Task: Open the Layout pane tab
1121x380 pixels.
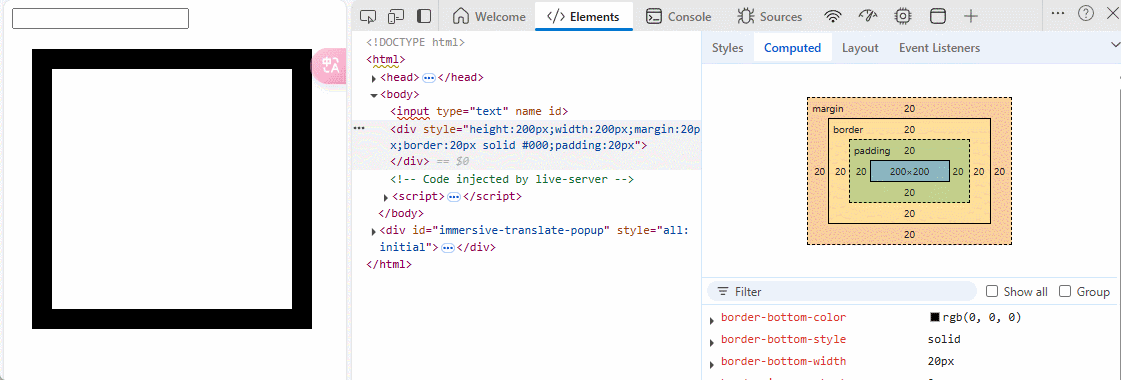Action: click(860, 48)
